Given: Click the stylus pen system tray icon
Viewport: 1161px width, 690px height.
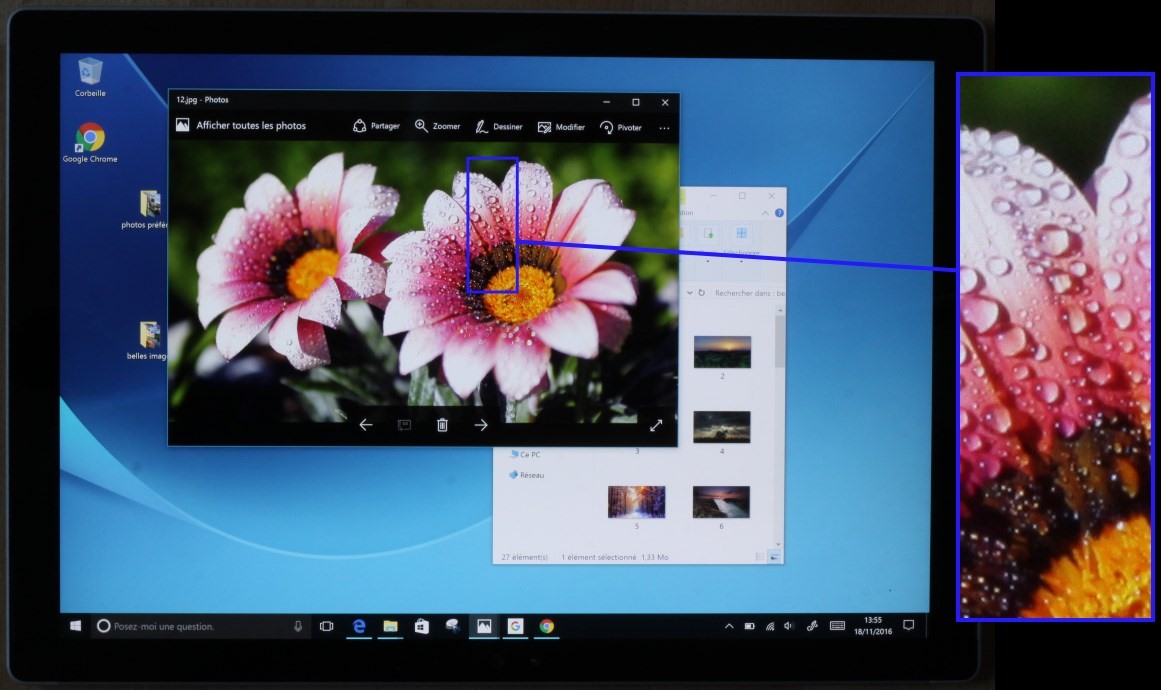Looking at the screenshot, I should pyautogui.click(x=812, y=626).
